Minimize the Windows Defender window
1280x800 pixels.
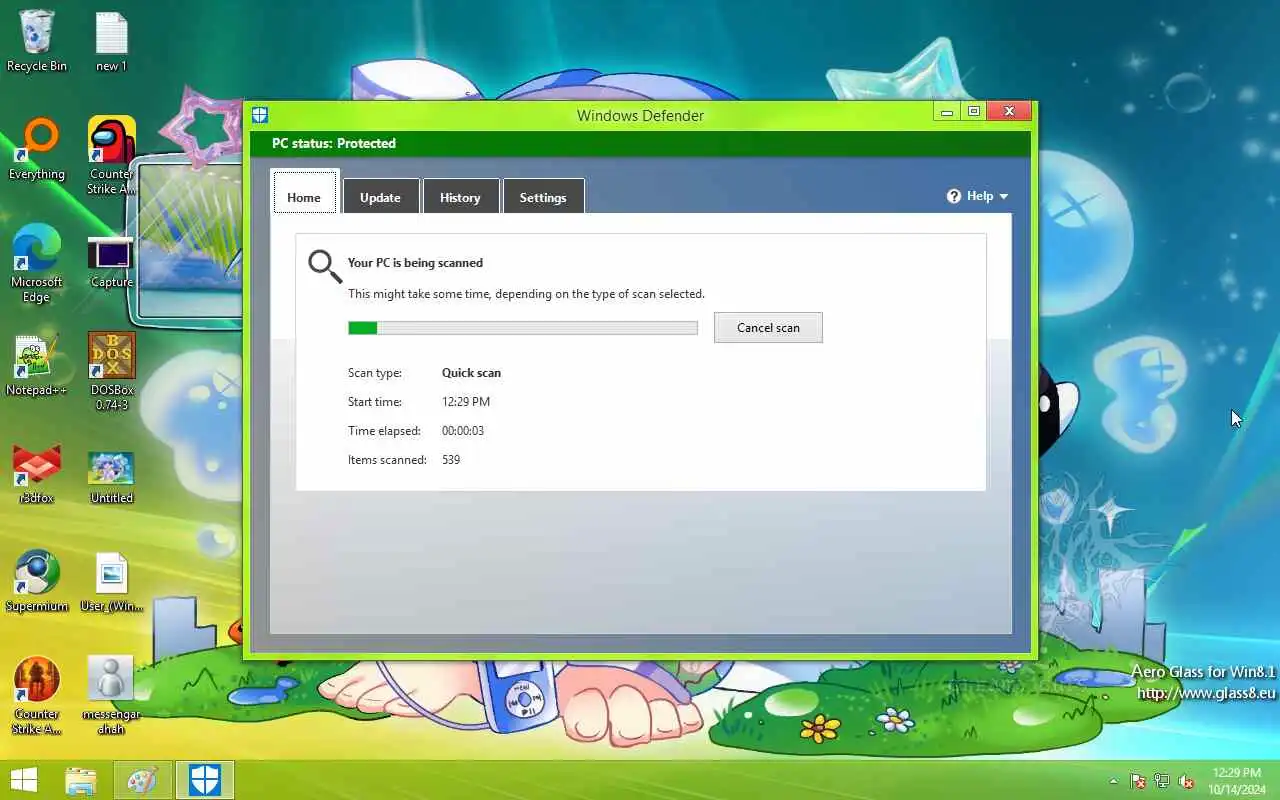(948, 112)
